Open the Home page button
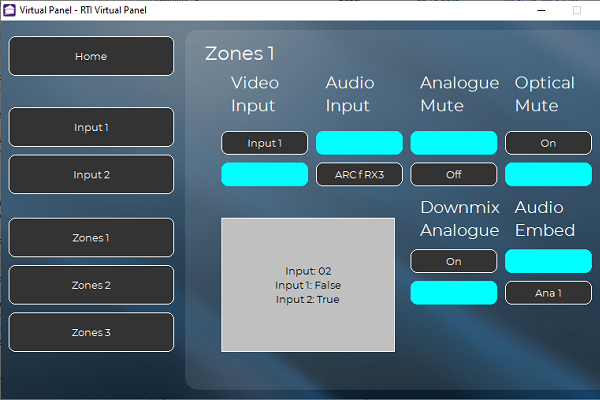Image resolution: width=600 pixels, height=400 pixels. click(x=91, y=56)
